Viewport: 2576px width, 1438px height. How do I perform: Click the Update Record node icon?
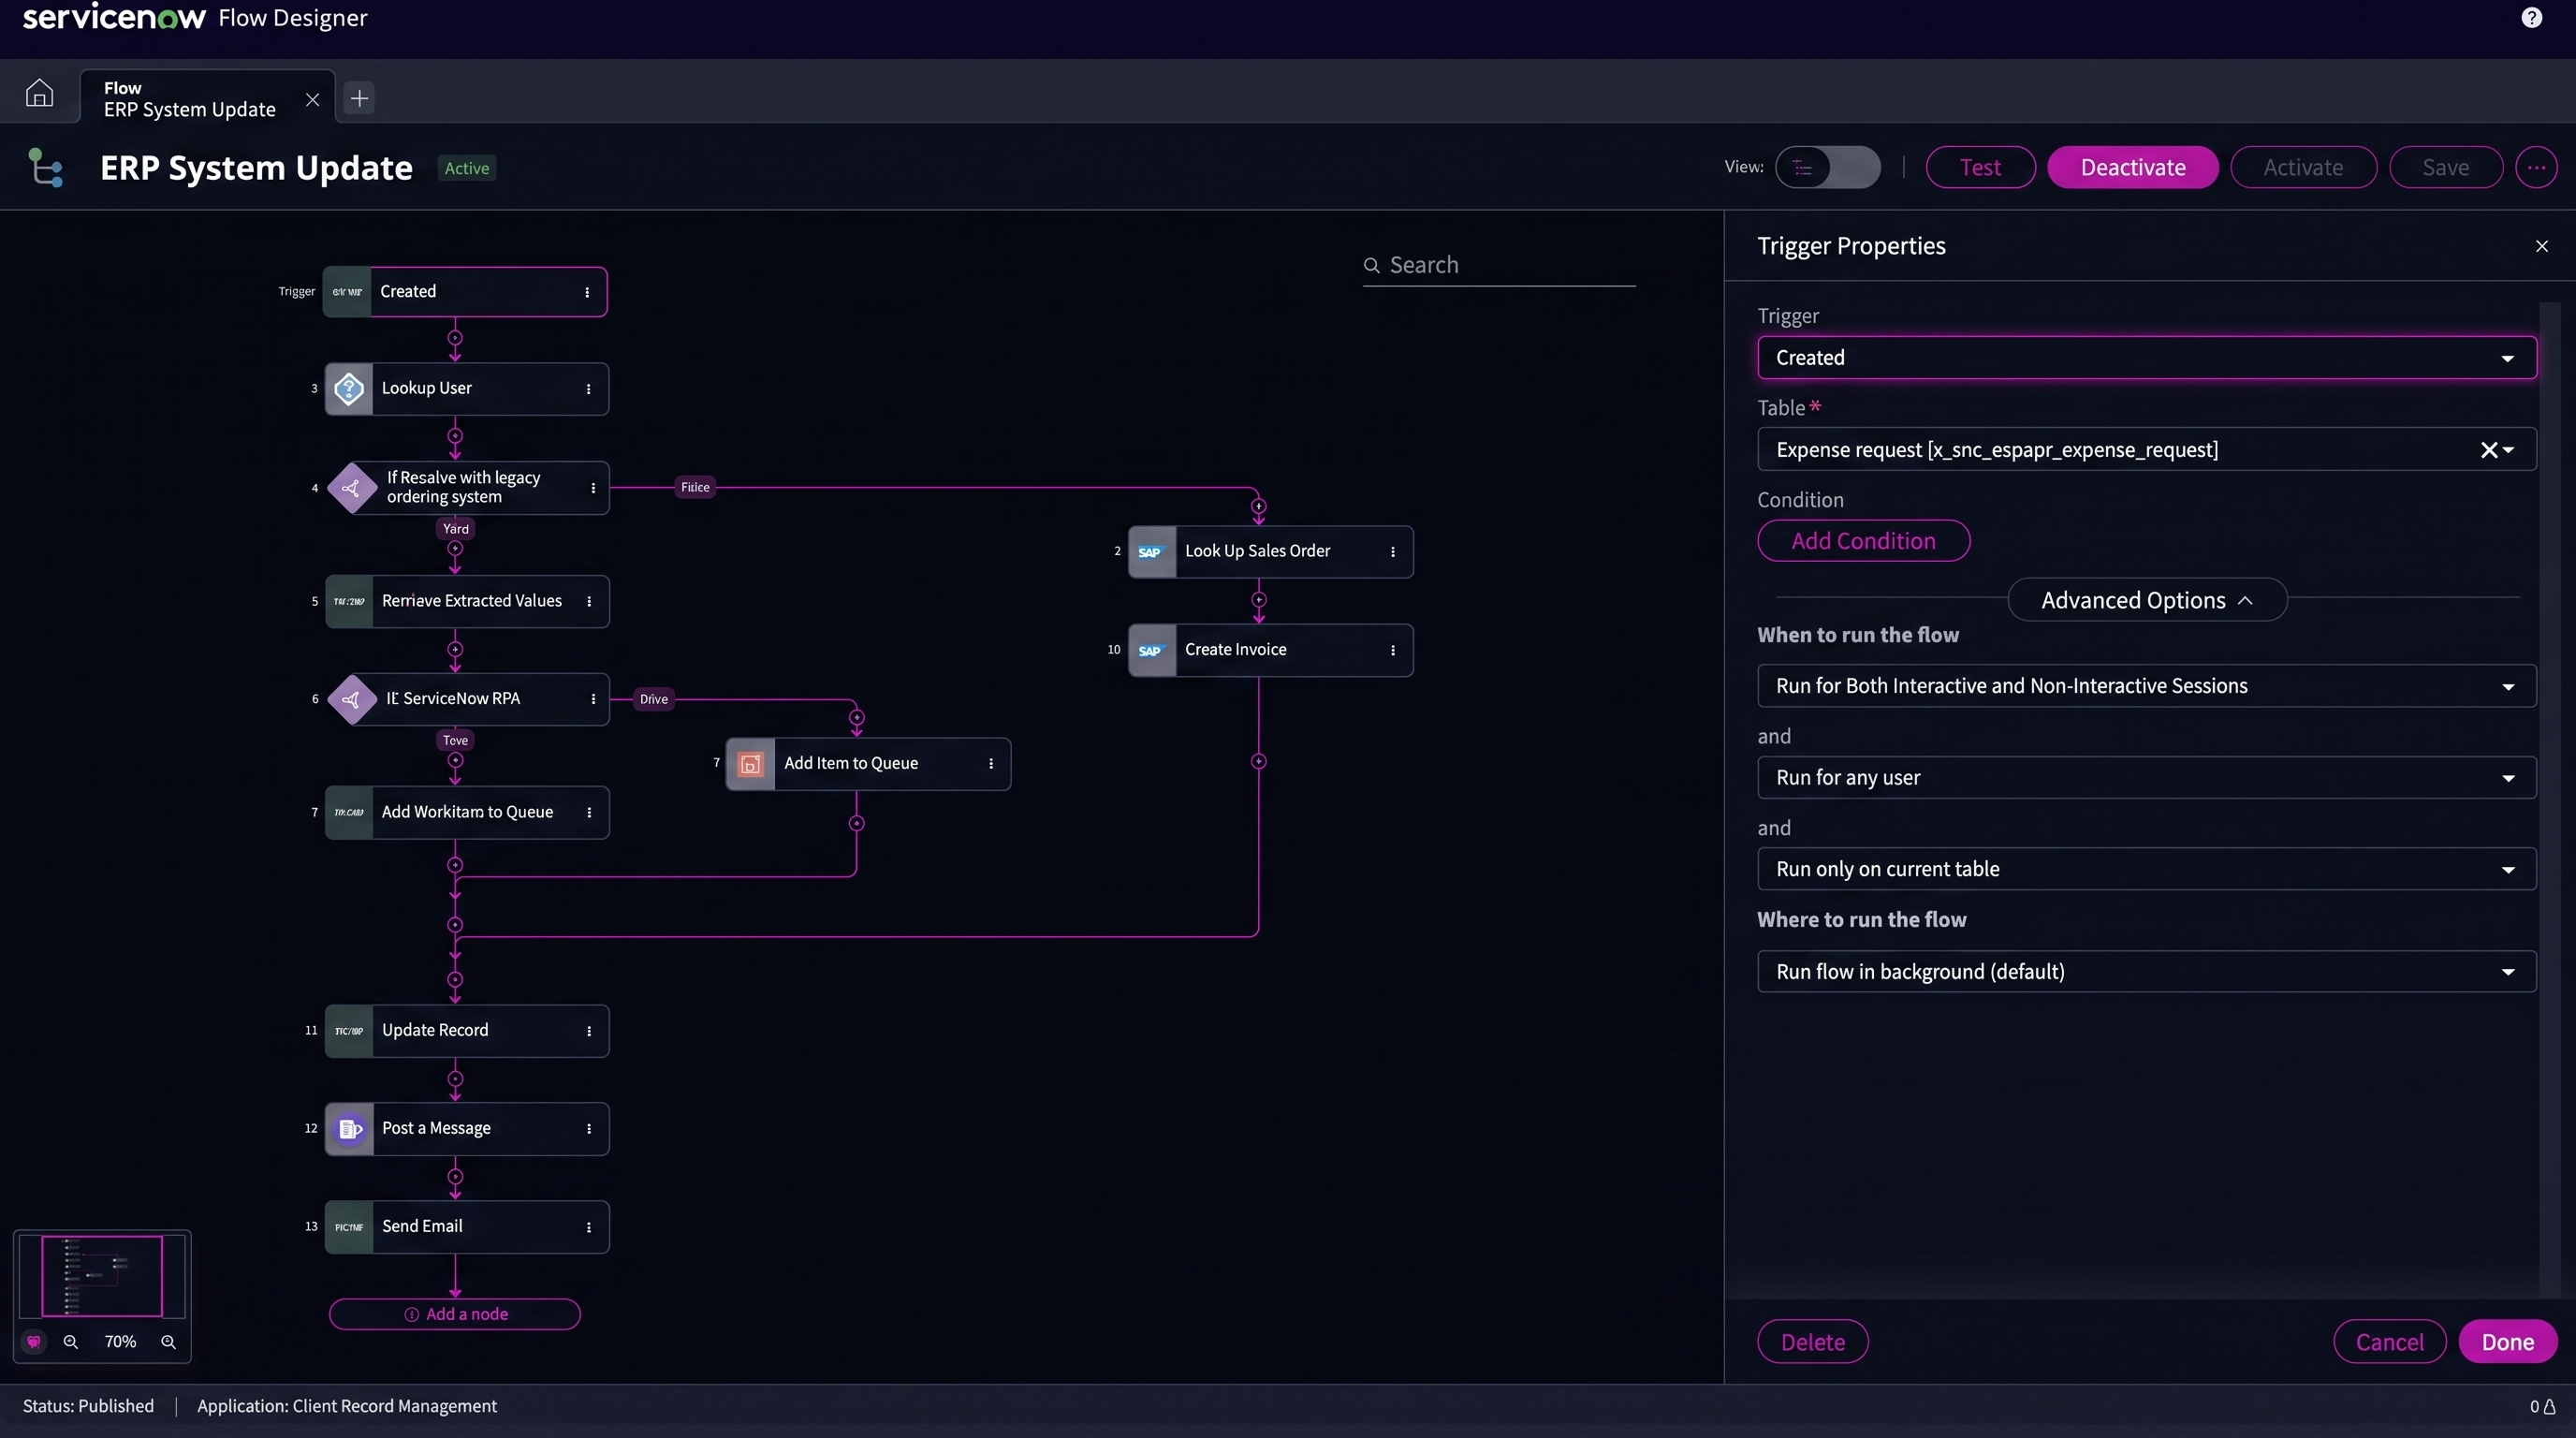click(x=349, y=1031)
